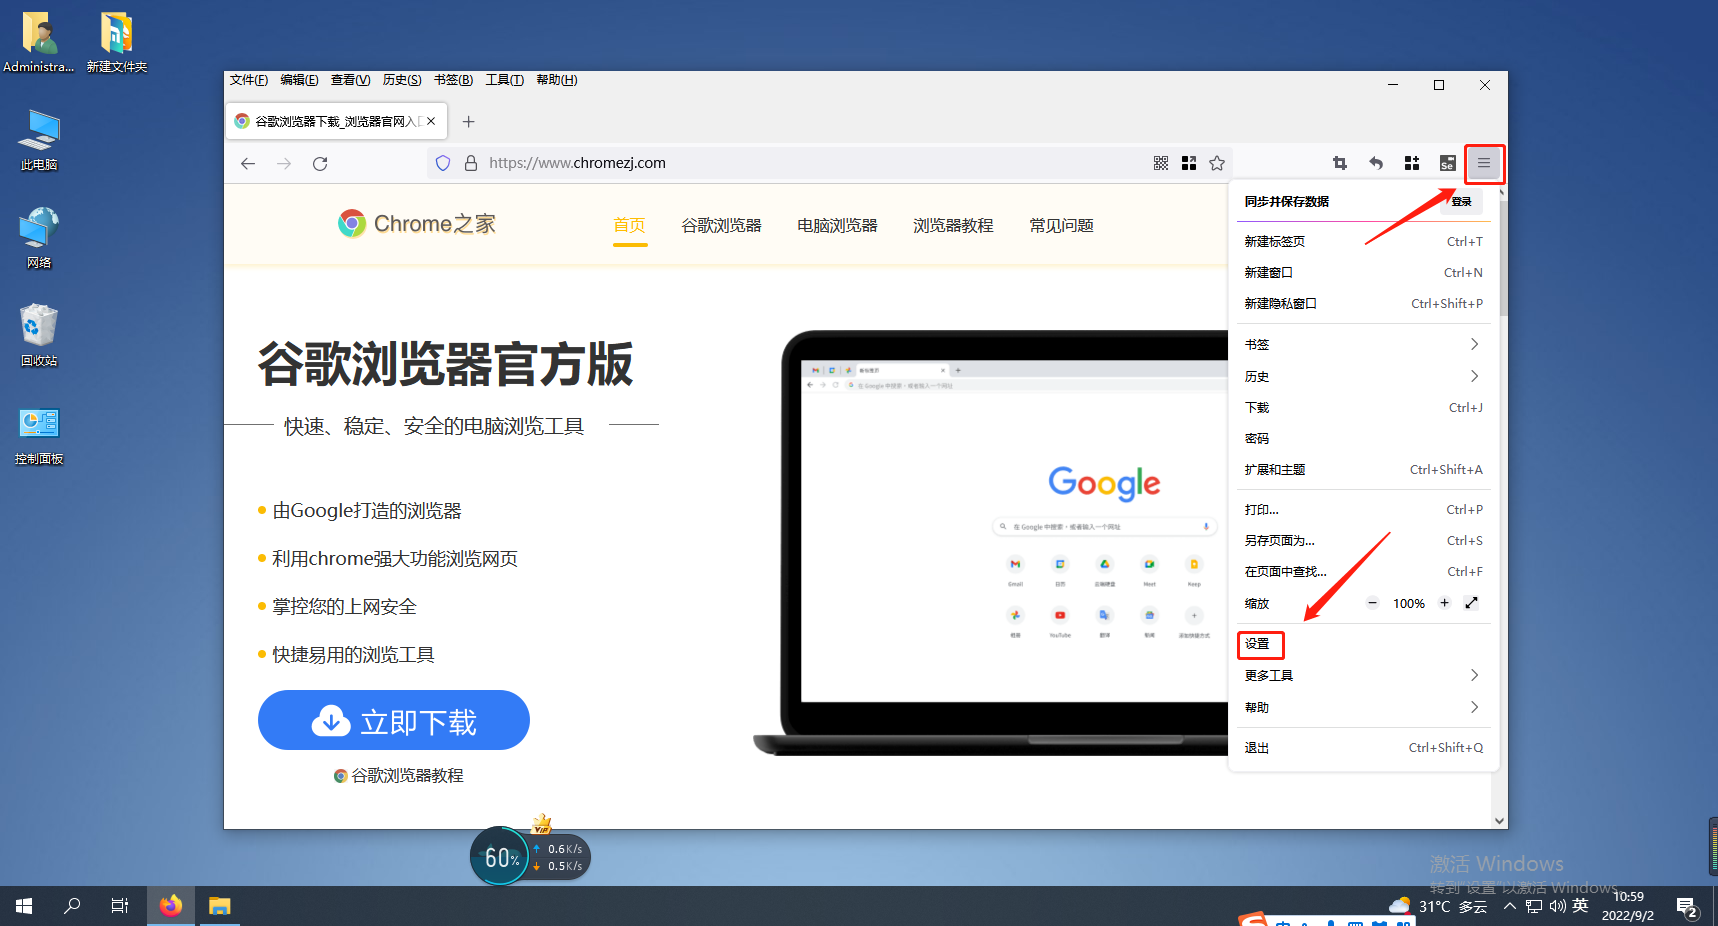
Task: Click the browser back arrow
Action: [248, 163]
